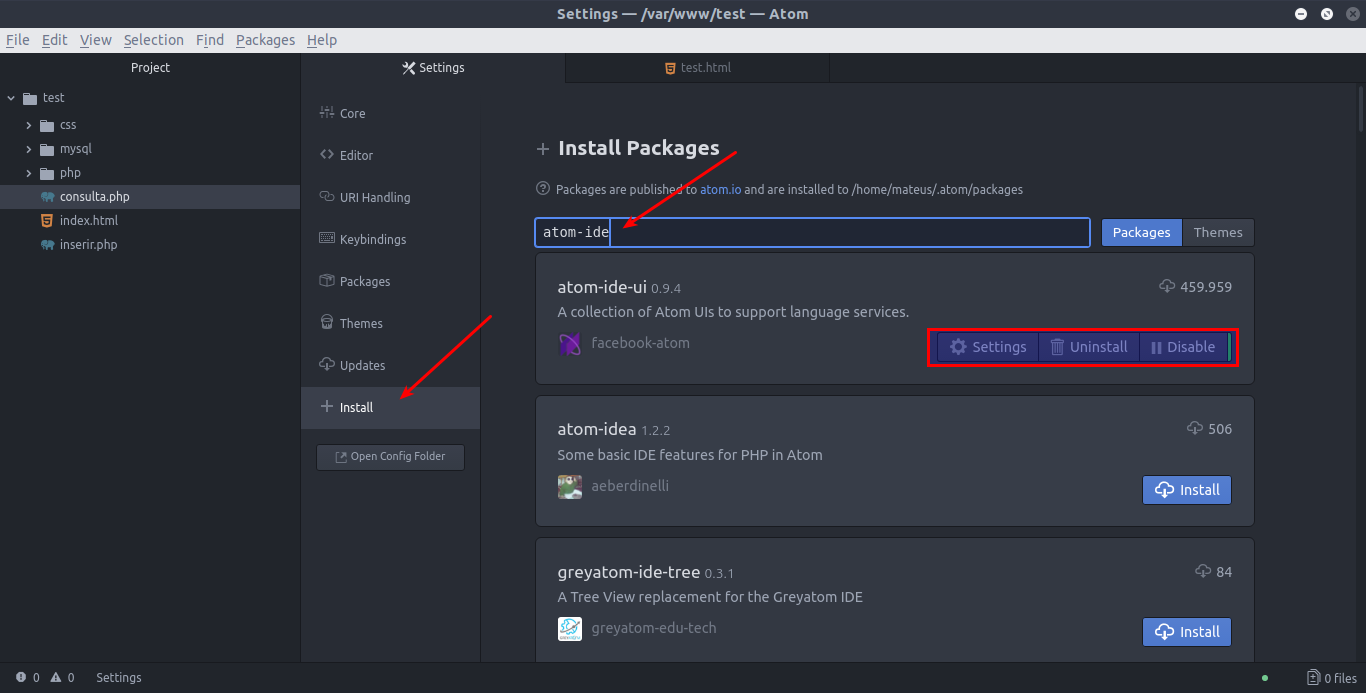Image resolution: width=1366 pixels, height=693 pixels.
Task: Click the HTML5 icon of index.html
Action: 47,221
